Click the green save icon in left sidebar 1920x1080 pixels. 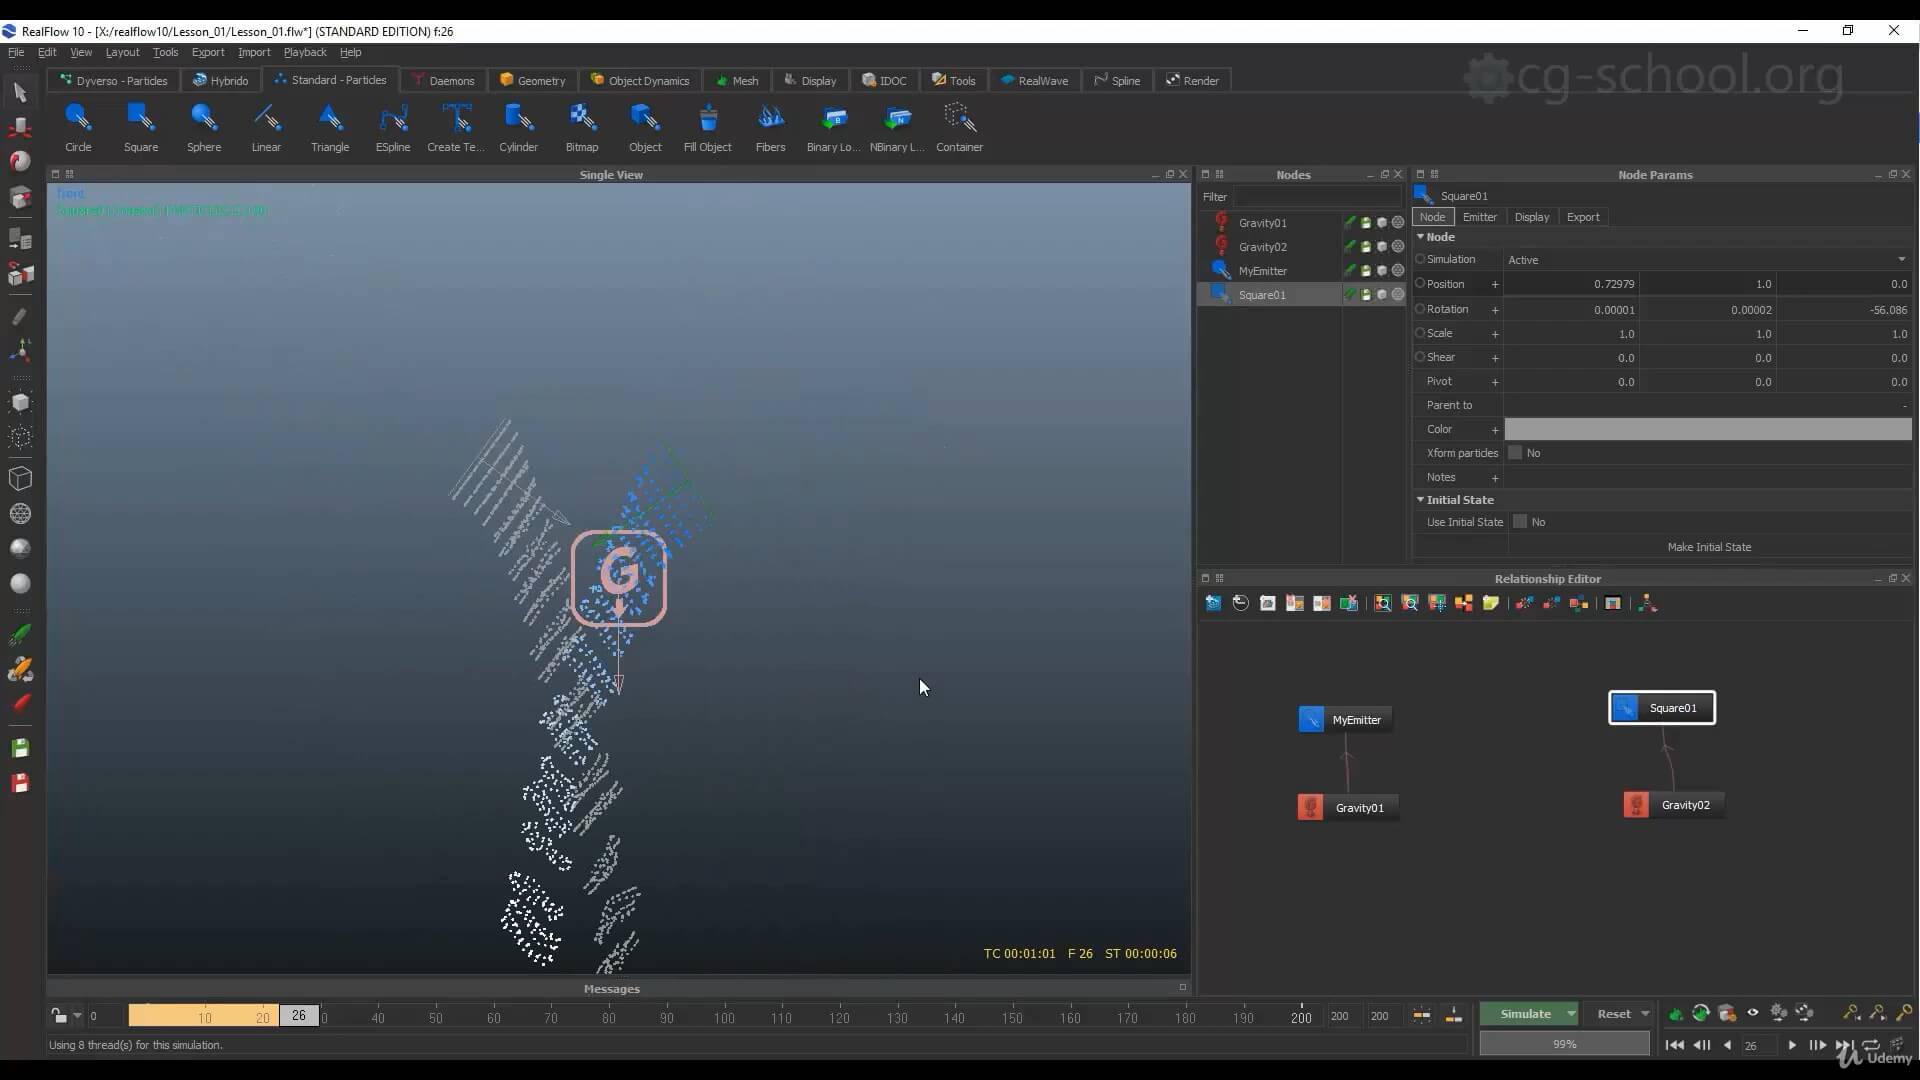coord(20,748)
